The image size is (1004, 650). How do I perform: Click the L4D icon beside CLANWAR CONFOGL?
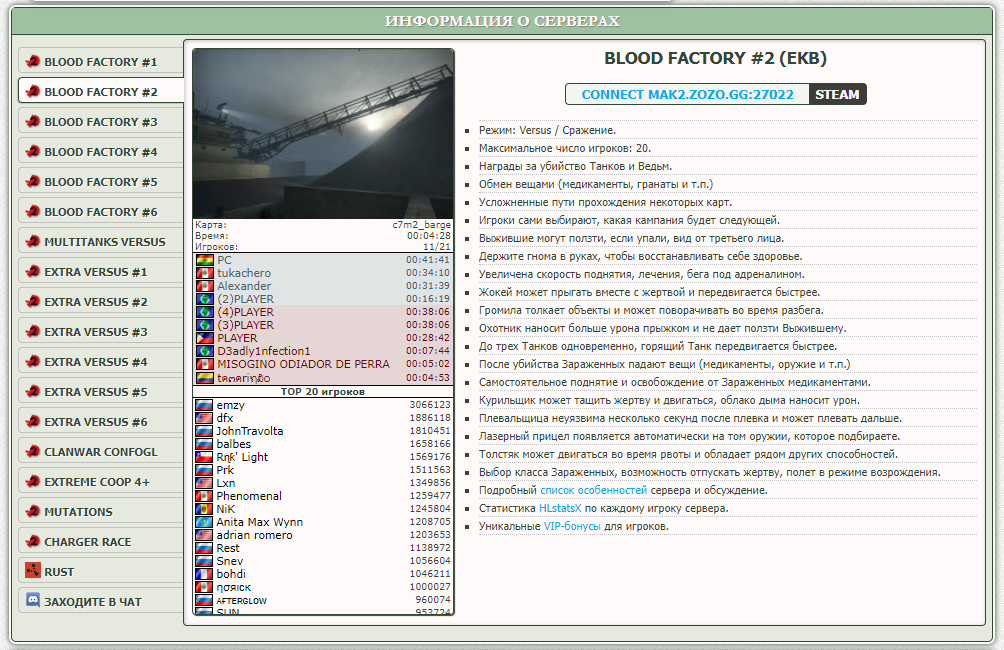point(33,451)
